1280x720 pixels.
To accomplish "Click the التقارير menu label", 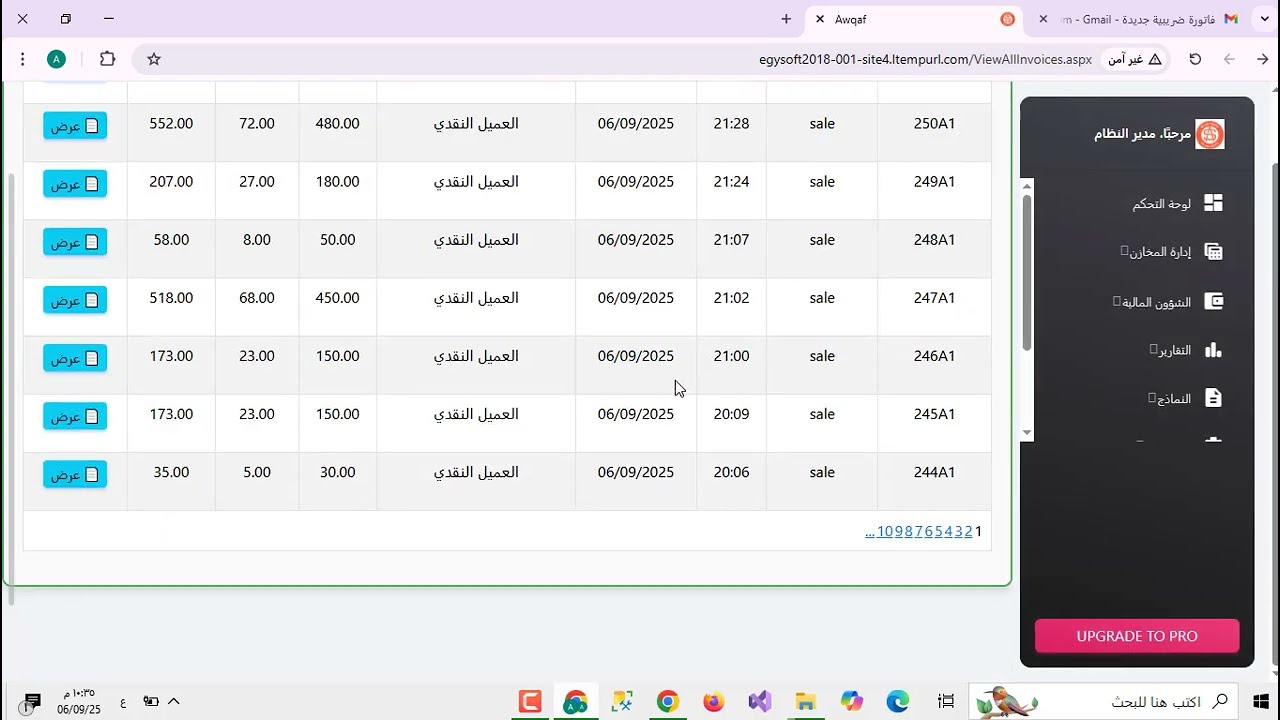I will point(1175,351).
